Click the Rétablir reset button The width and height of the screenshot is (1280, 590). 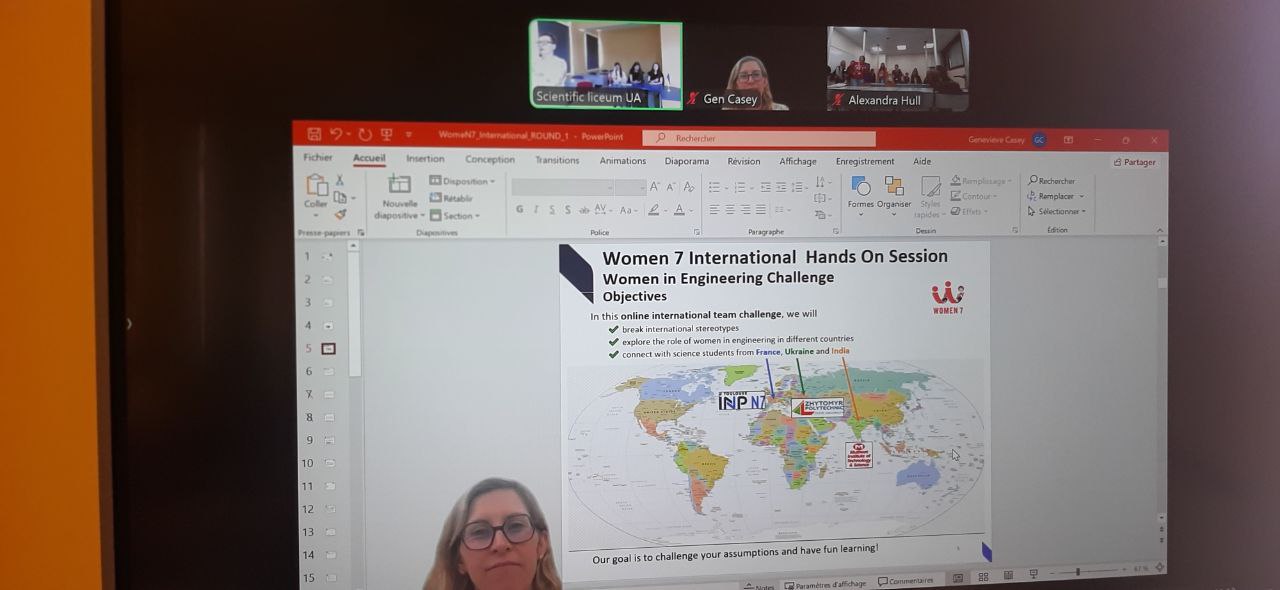(452, 198)
